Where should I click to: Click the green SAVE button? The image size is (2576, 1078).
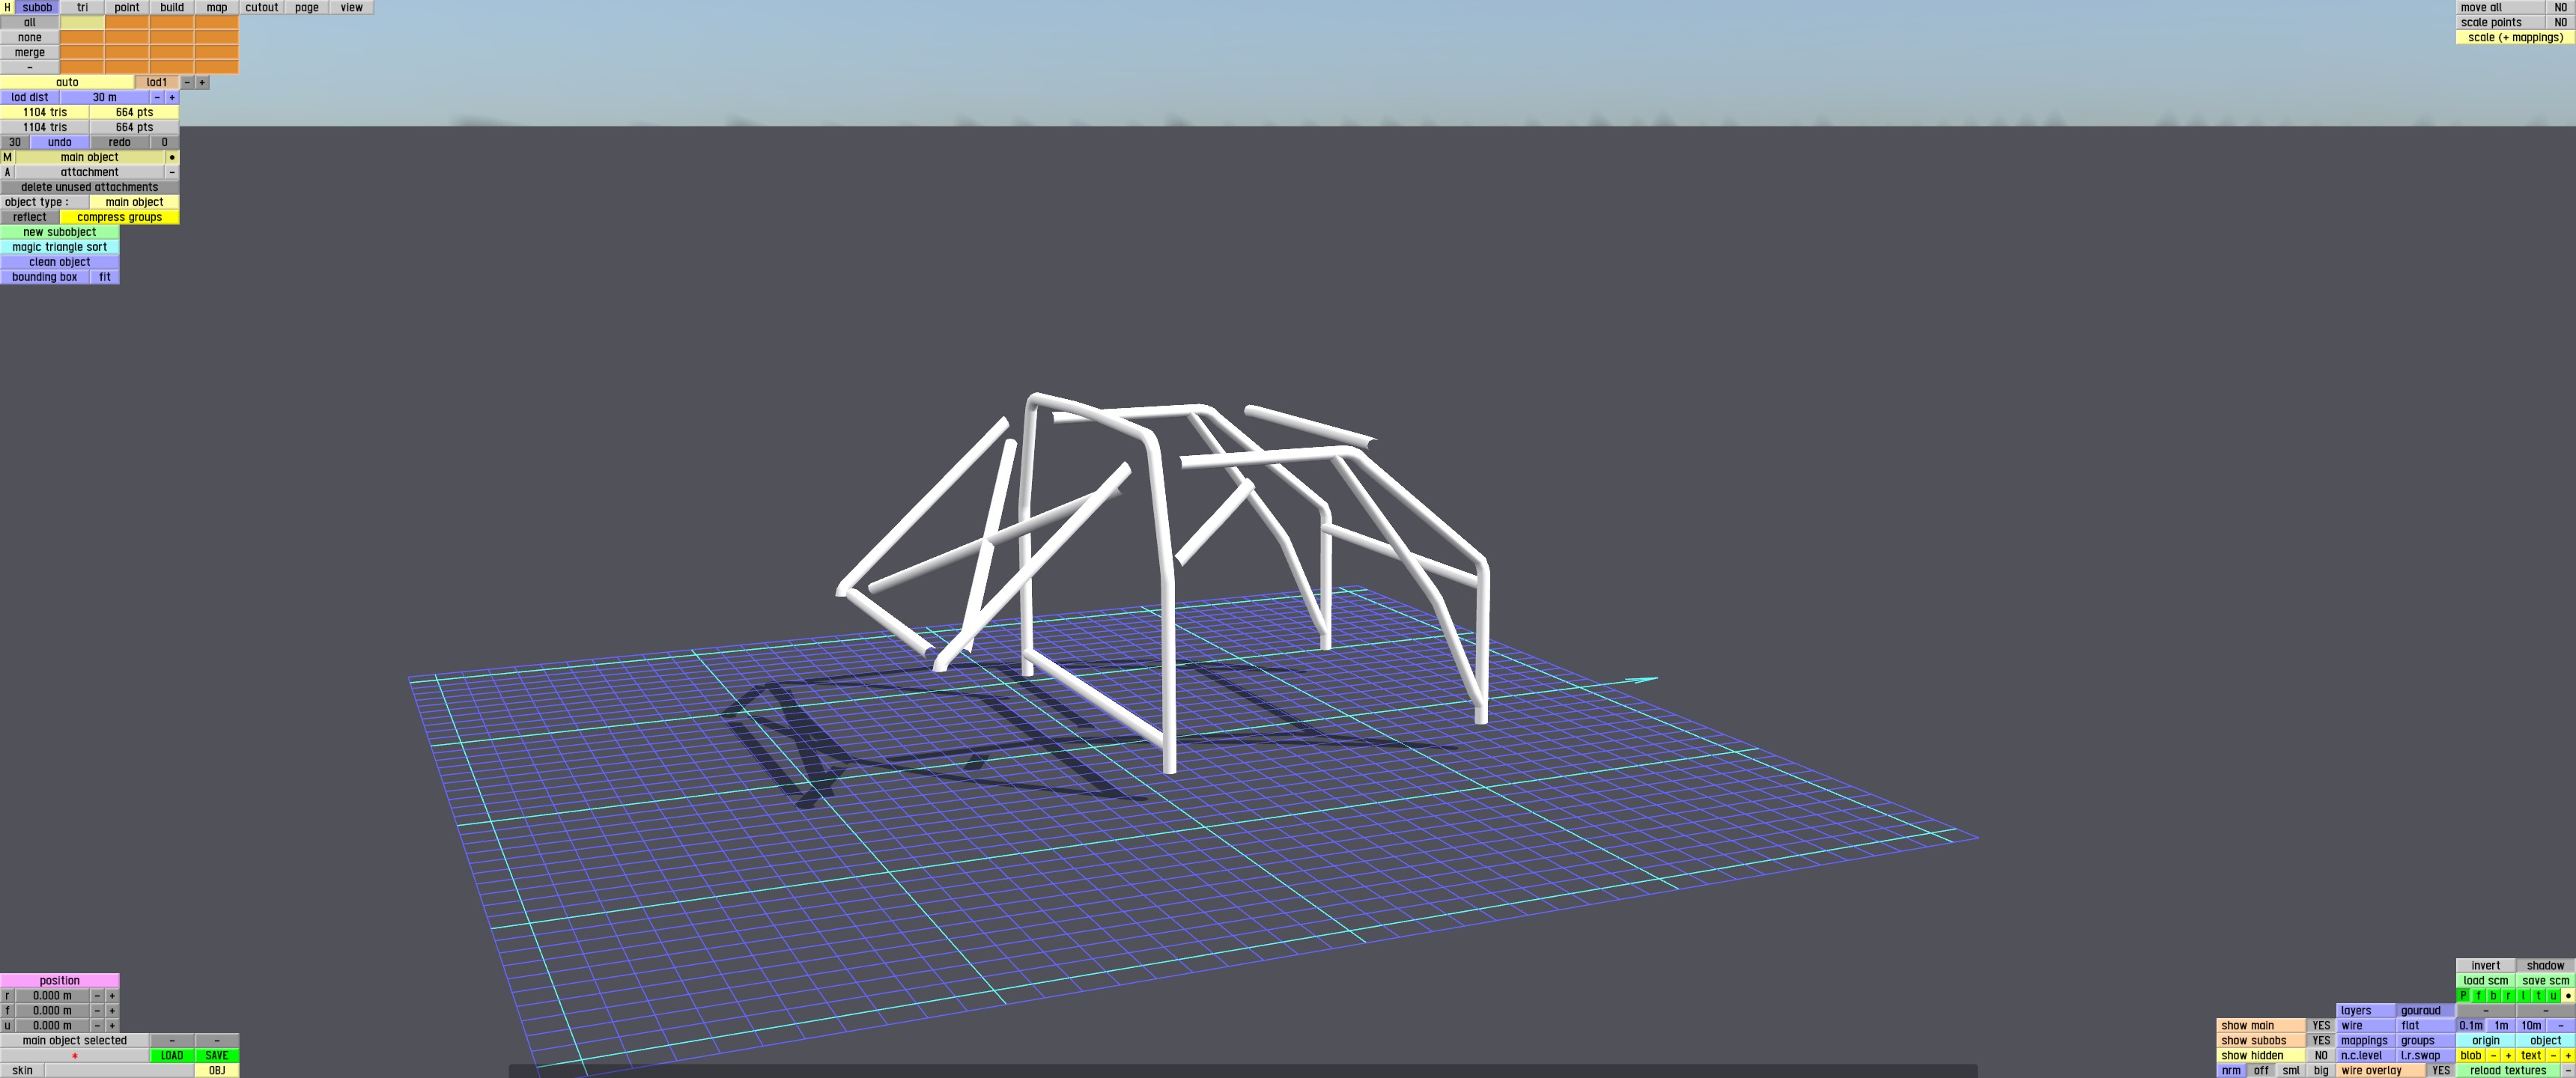(217, 1055)
